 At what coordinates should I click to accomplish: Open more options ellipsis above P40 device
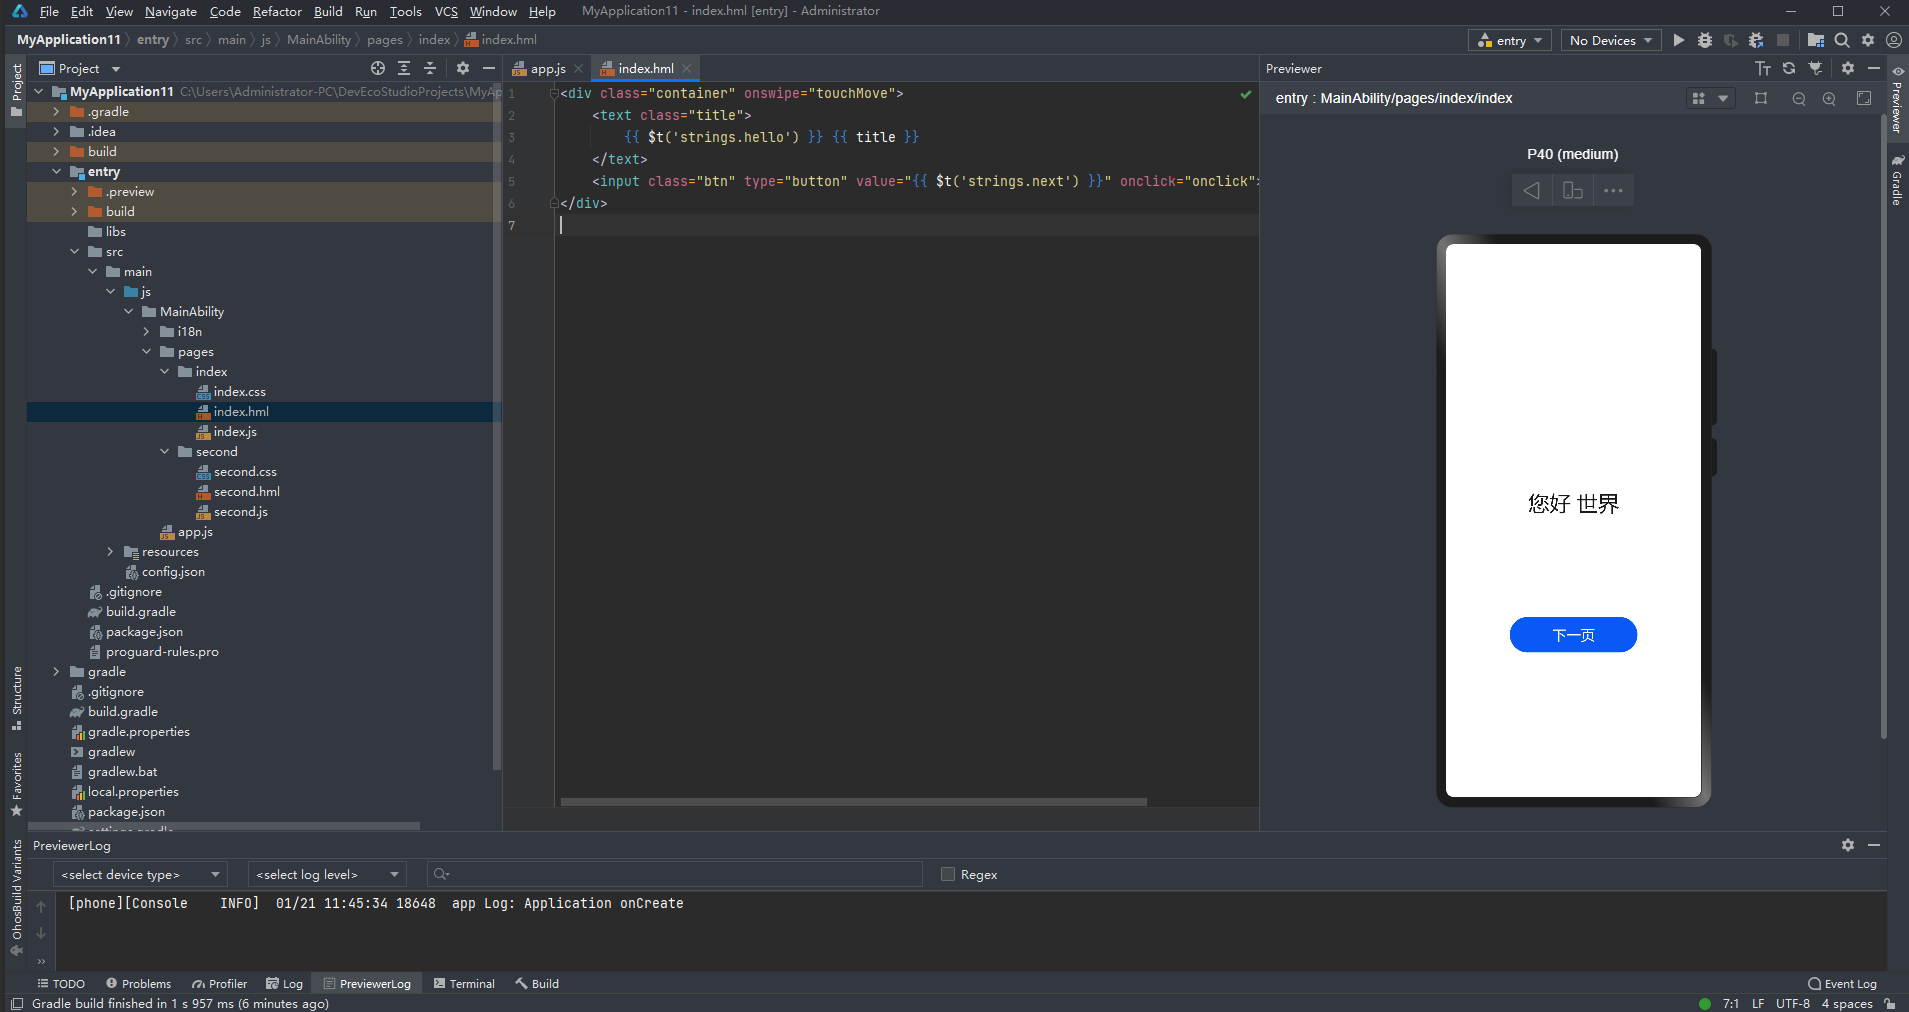(x=1614, y=190)
